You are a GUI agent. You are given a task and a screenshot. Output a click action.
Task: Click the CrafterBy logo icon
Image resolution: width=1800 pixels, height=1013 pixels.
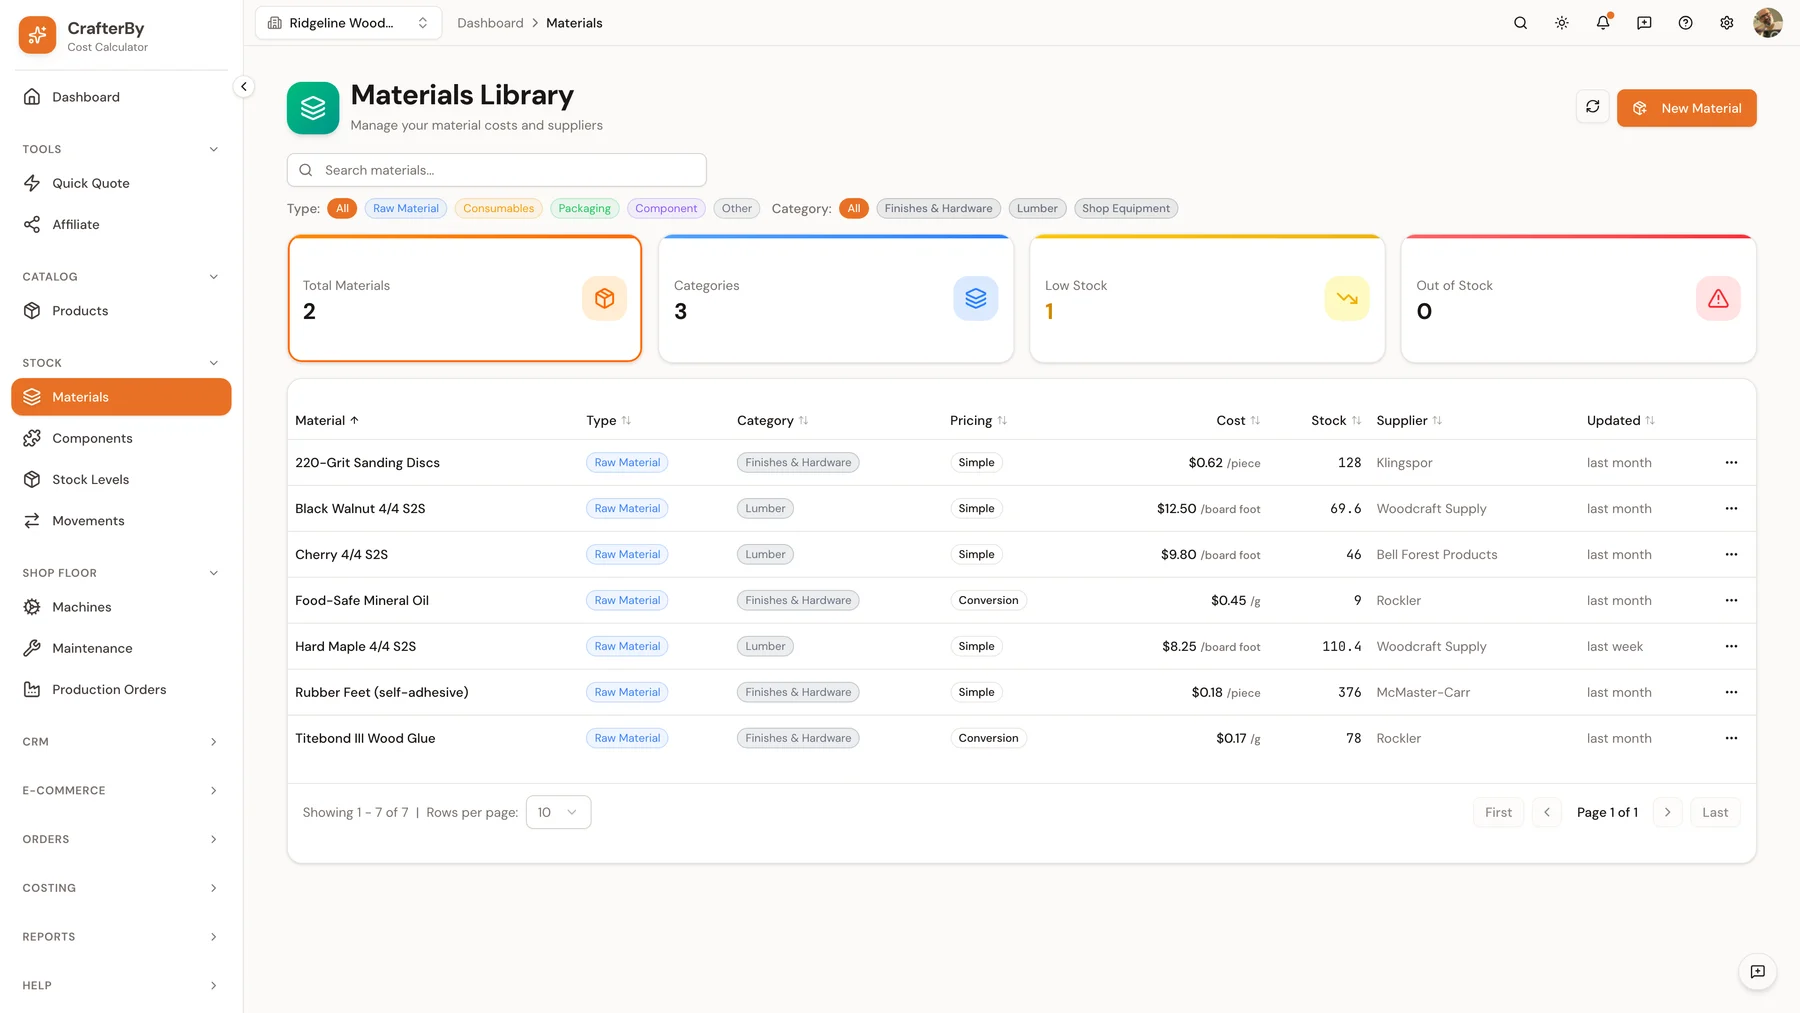tap(37, 35)
